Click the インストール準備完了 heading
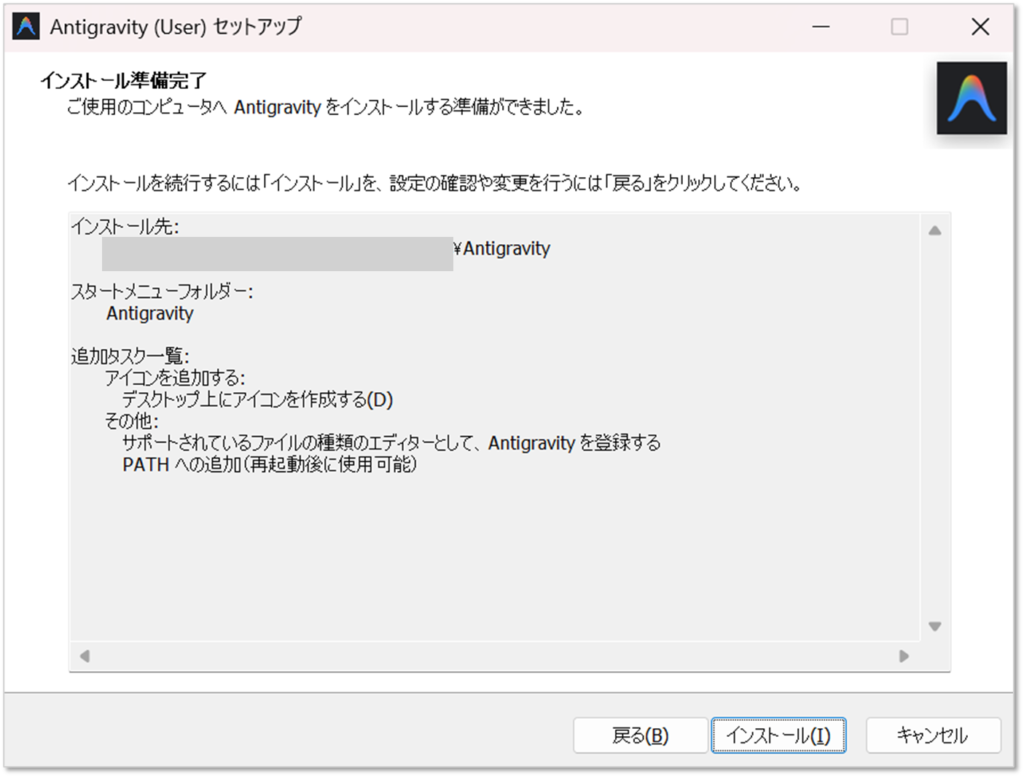Viewport: 1024px width, 777px height. click(x=125, y=79)
